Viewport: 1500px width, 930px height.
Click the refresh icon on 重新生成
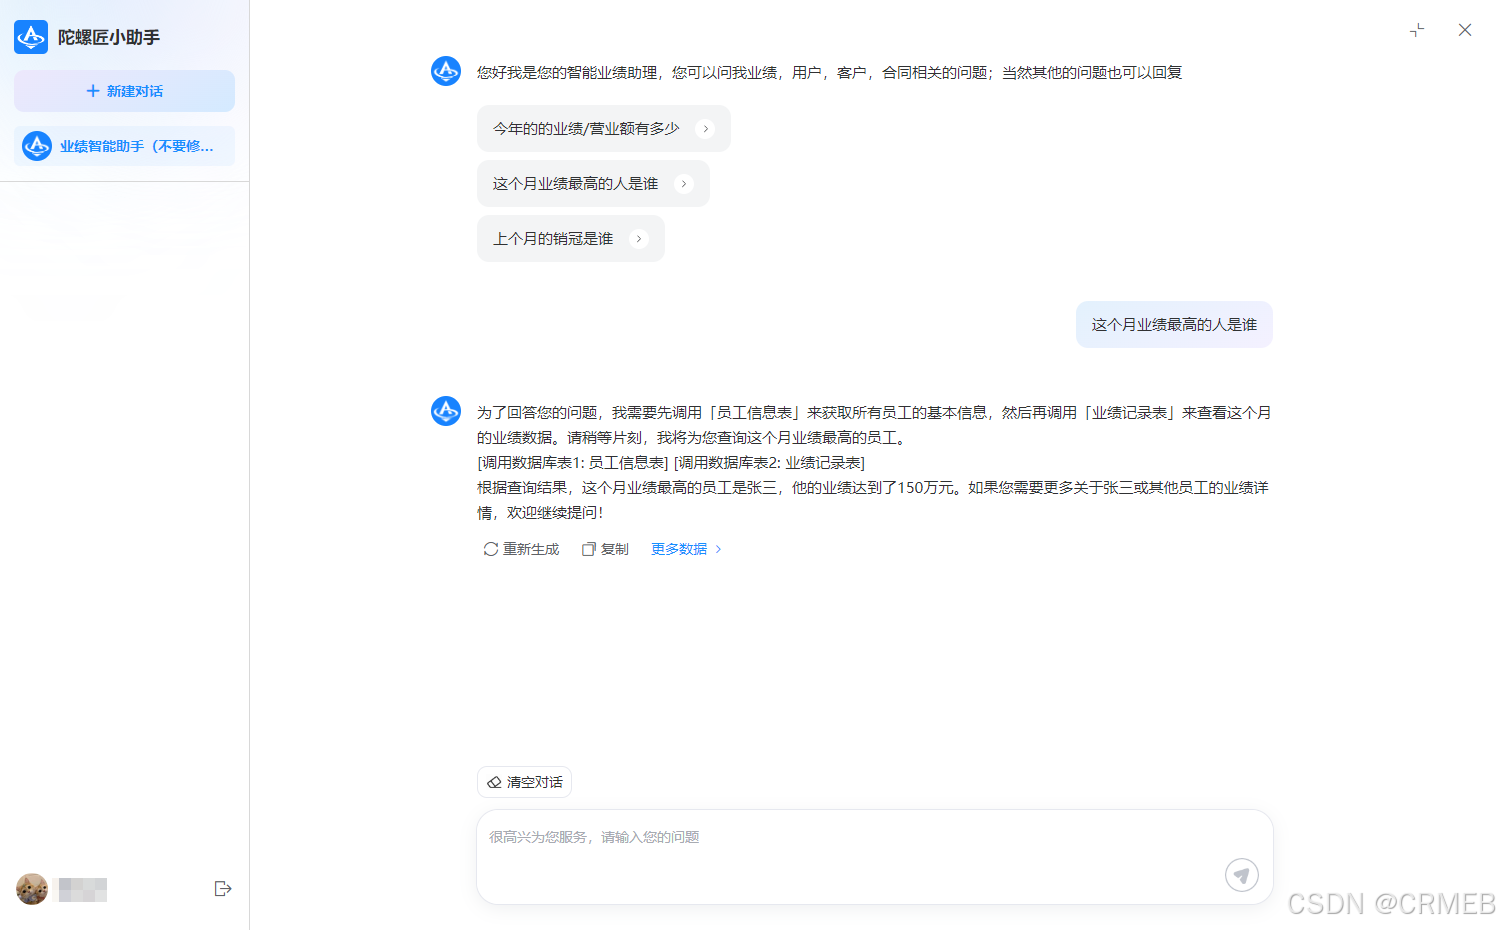(x=489, y=548)
